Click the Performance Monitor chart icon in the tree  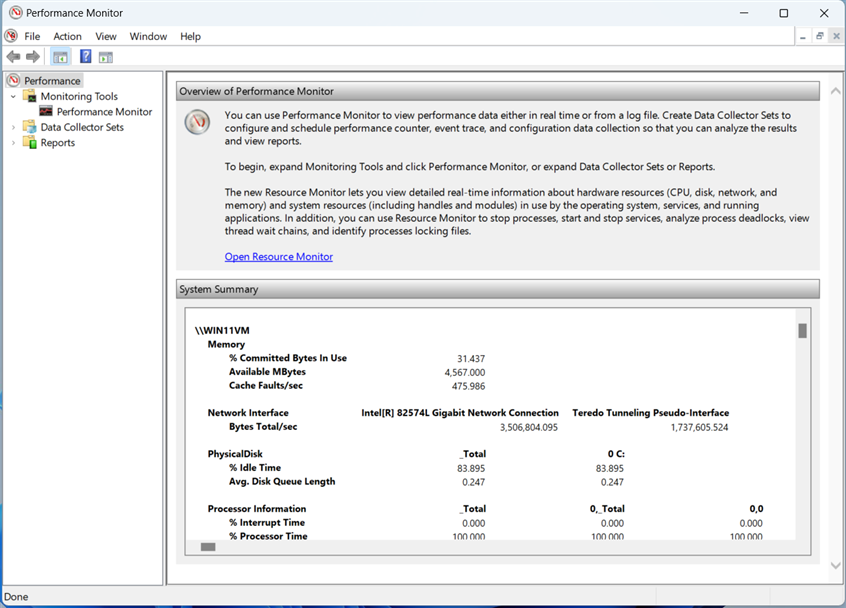pyautogui.click(x=45, y=111)
